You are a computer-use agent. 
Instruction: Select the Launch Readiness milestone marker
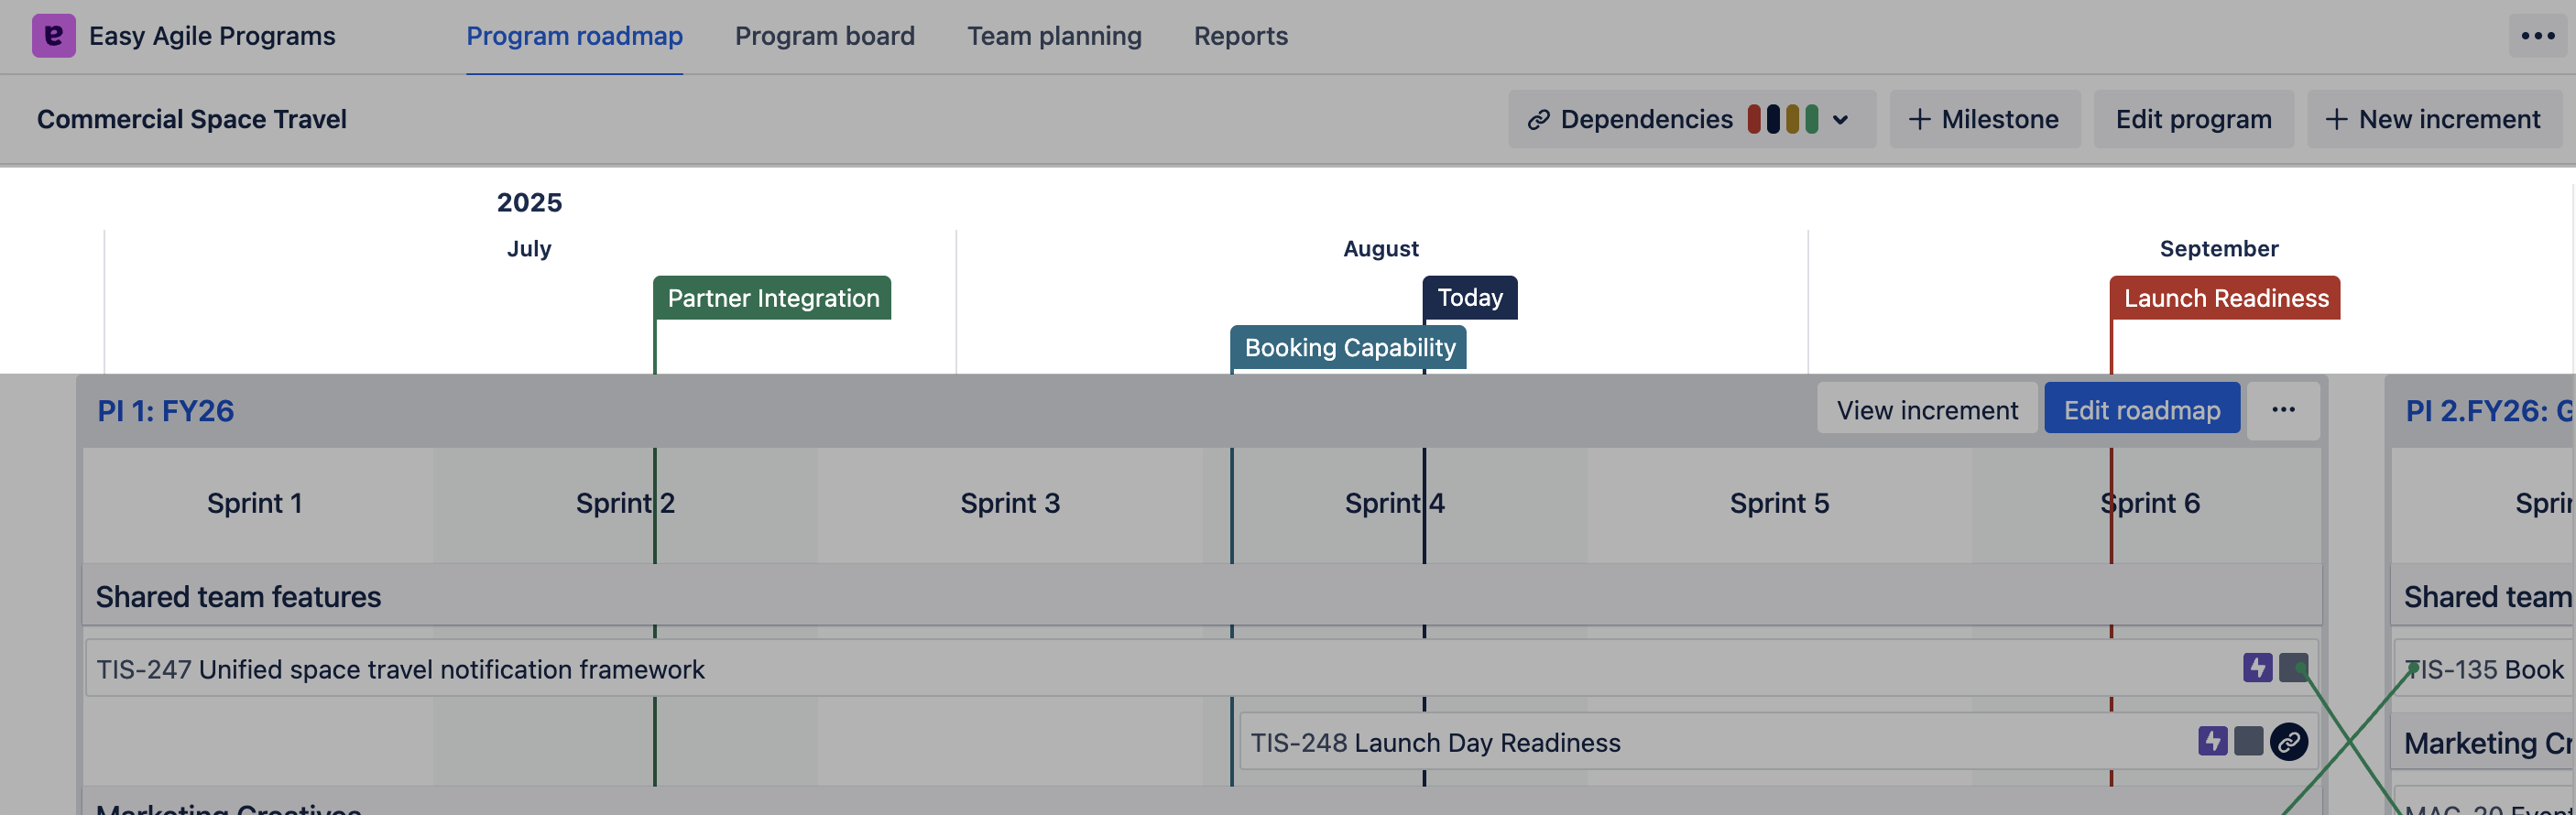coord(2224,298)
